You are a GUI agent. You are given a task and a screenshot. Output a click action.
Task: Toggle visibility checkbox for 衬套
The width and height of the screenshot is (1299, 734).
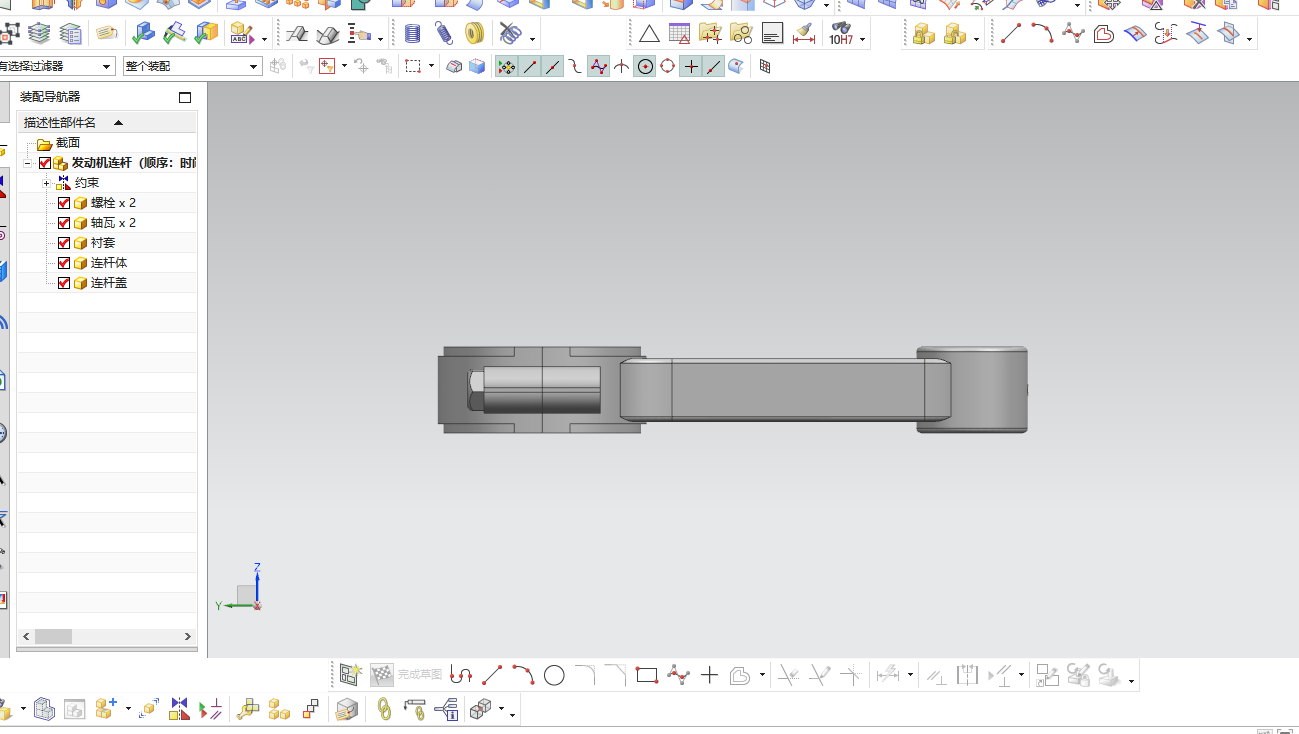coord(64,243)
